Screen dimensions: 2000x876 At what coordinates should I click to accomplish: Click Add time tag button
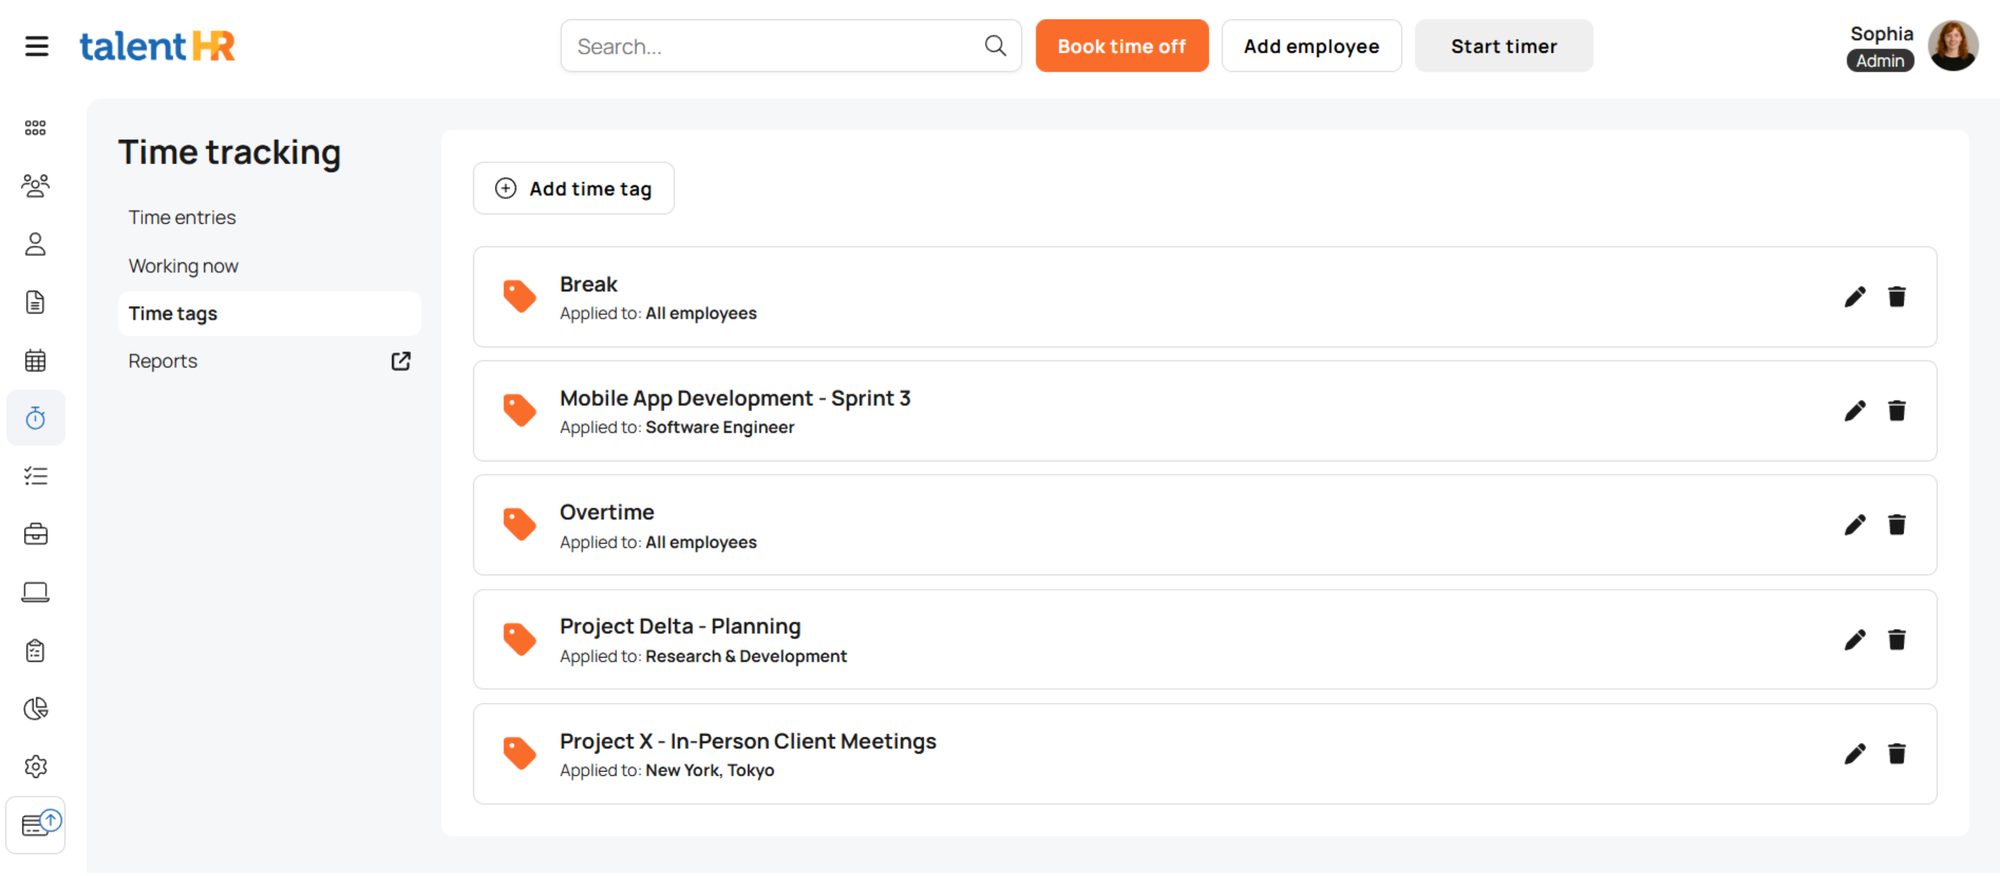coord(574,188)
